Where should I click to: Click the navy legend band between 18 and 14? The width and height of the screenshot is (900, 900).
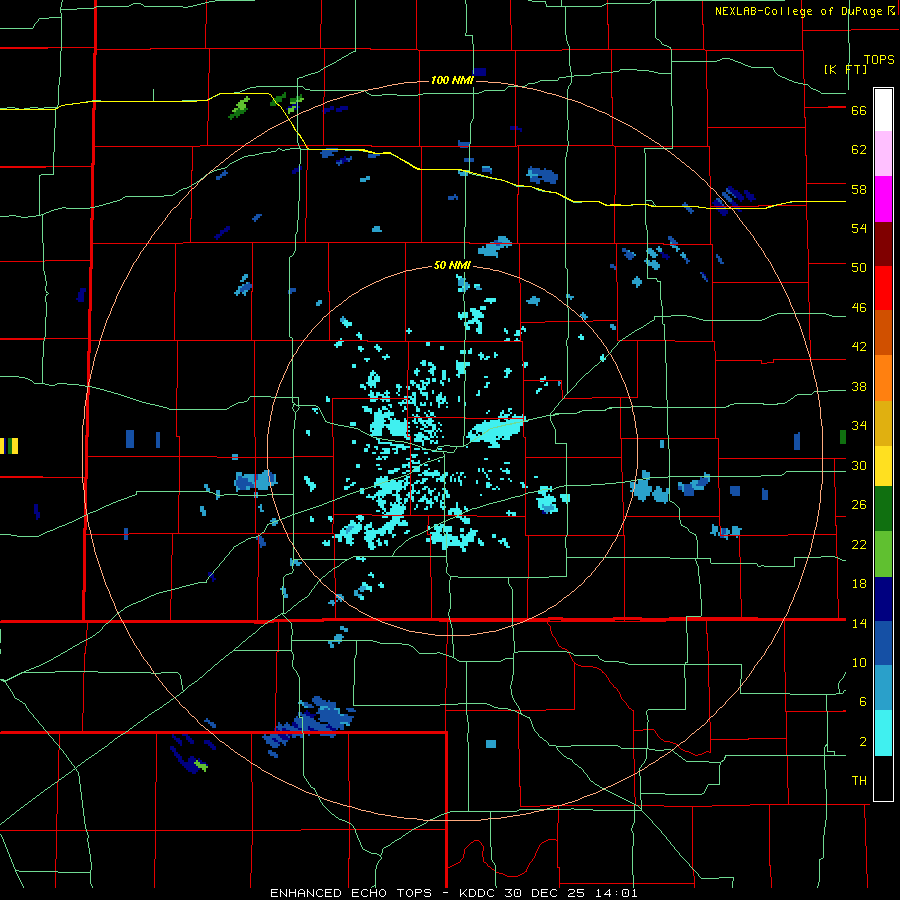883,599
